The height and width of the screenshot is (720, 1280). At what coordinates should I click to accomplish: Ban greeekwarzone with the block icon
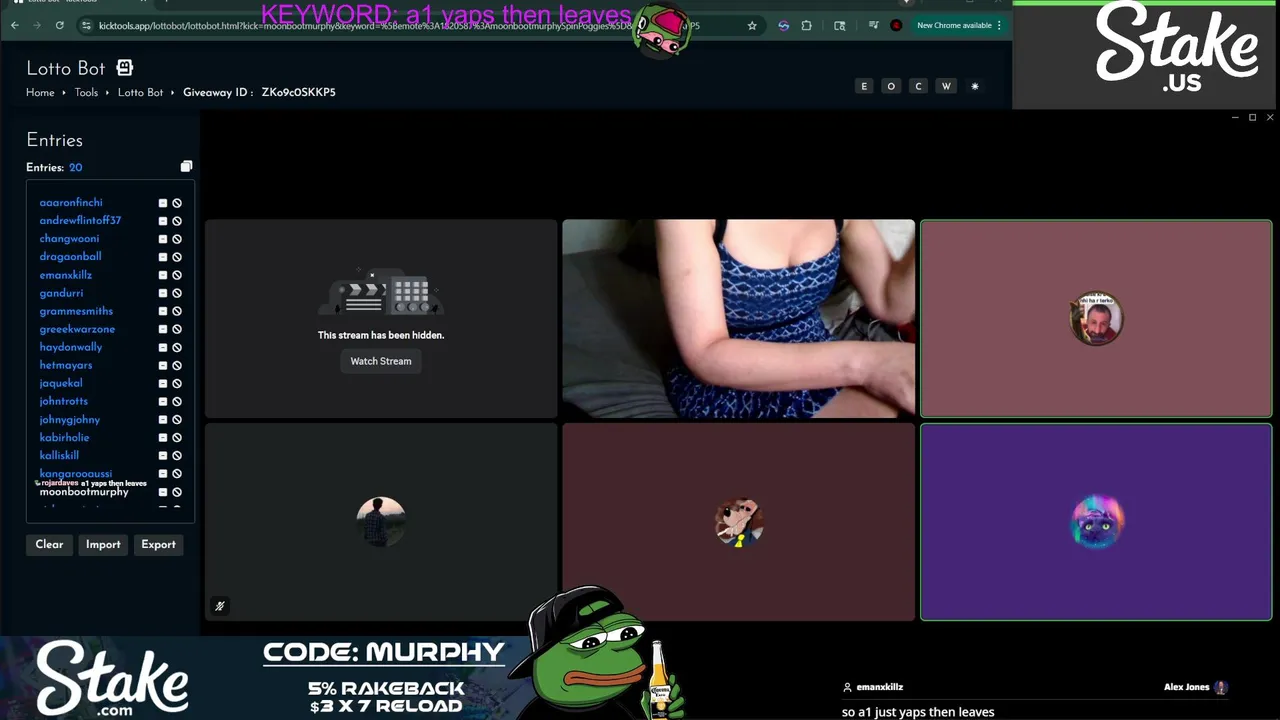click(177, 329)
